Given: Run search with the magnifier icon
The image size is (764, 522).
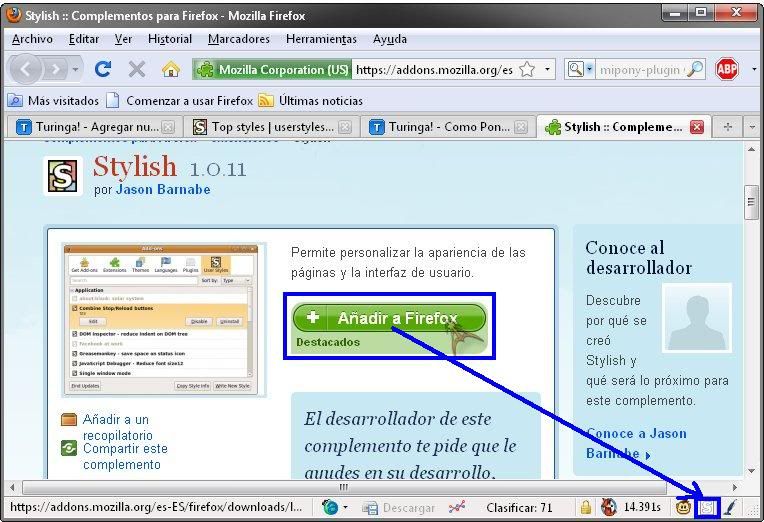Looking at the screenshot, I should click(695, 69).
